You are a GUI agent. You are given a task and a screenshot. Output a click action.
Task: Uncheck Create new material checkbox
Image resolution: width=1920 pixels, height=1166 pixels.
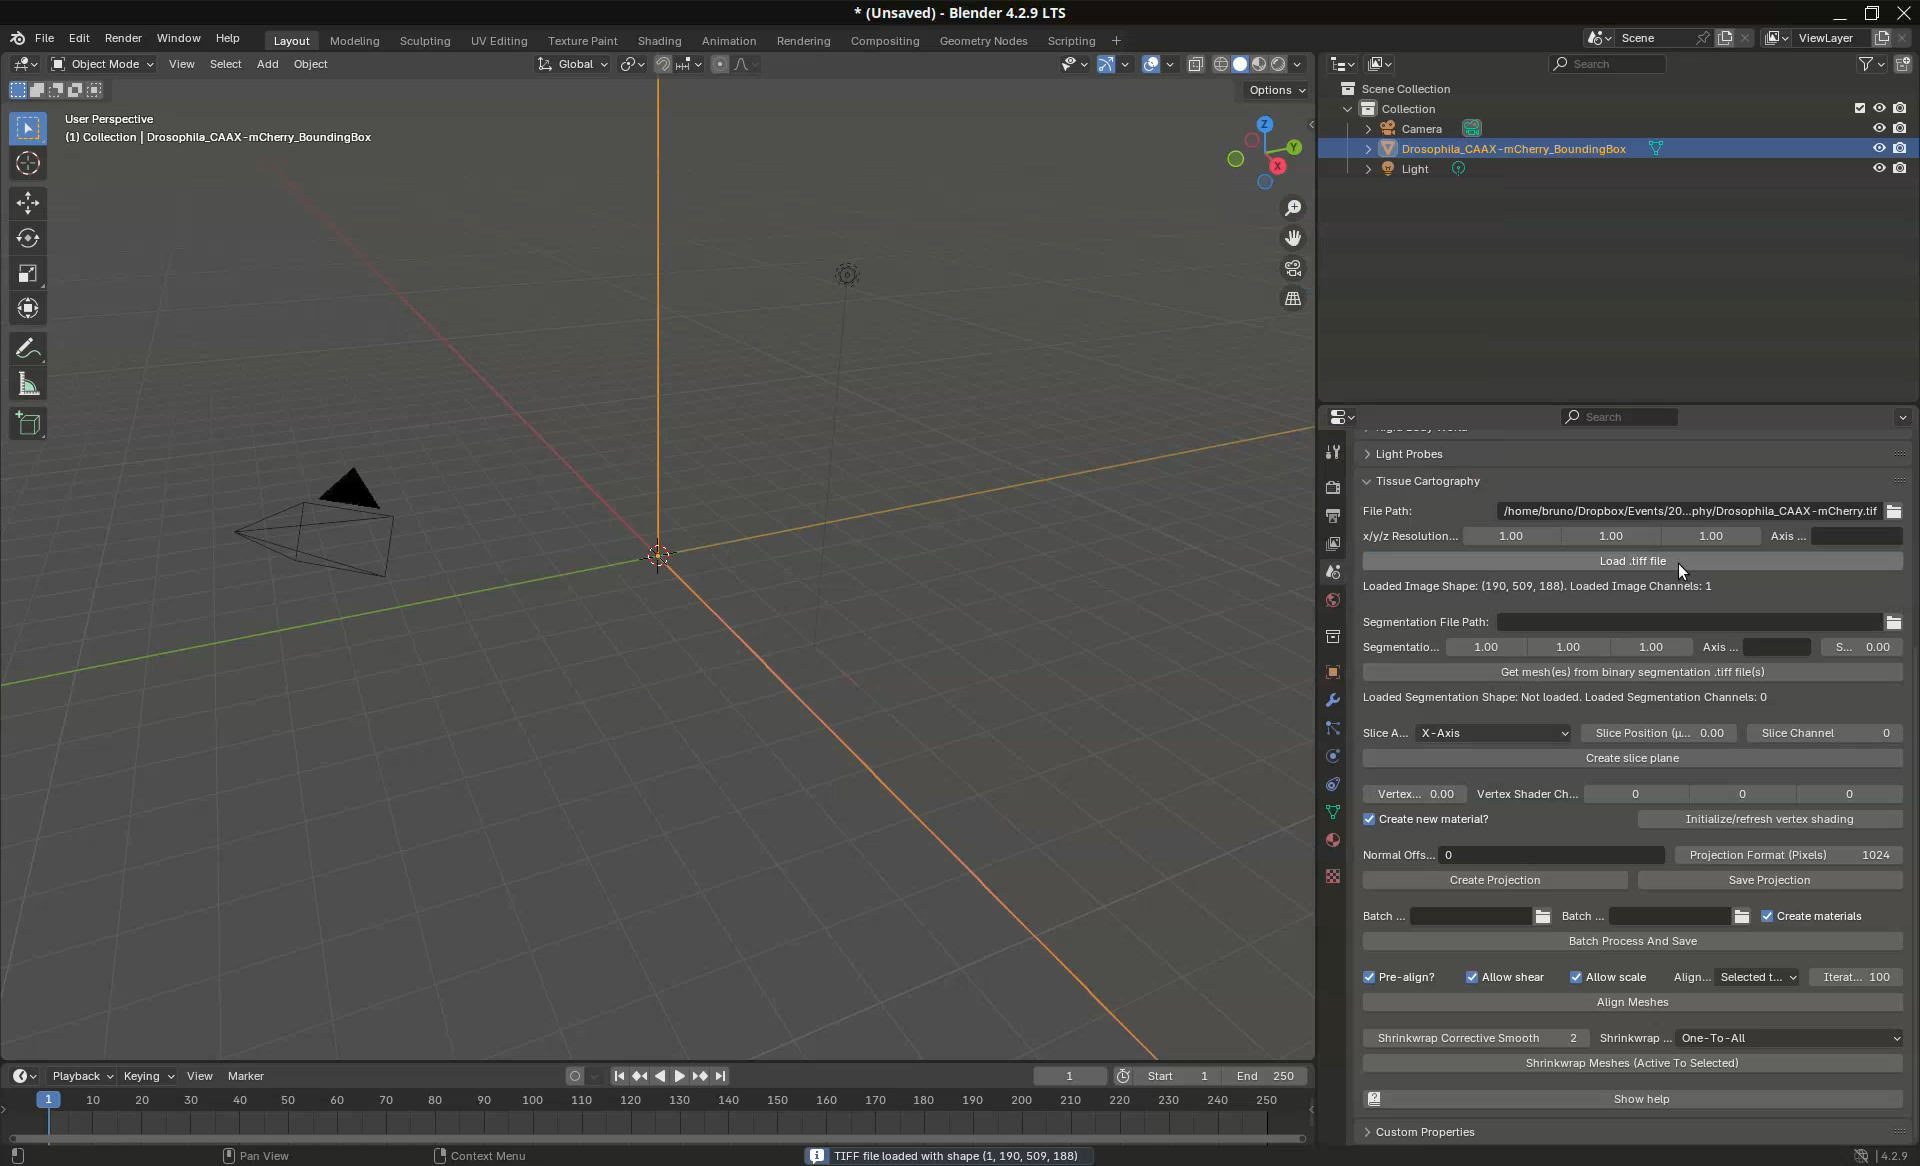[1369, 819]
